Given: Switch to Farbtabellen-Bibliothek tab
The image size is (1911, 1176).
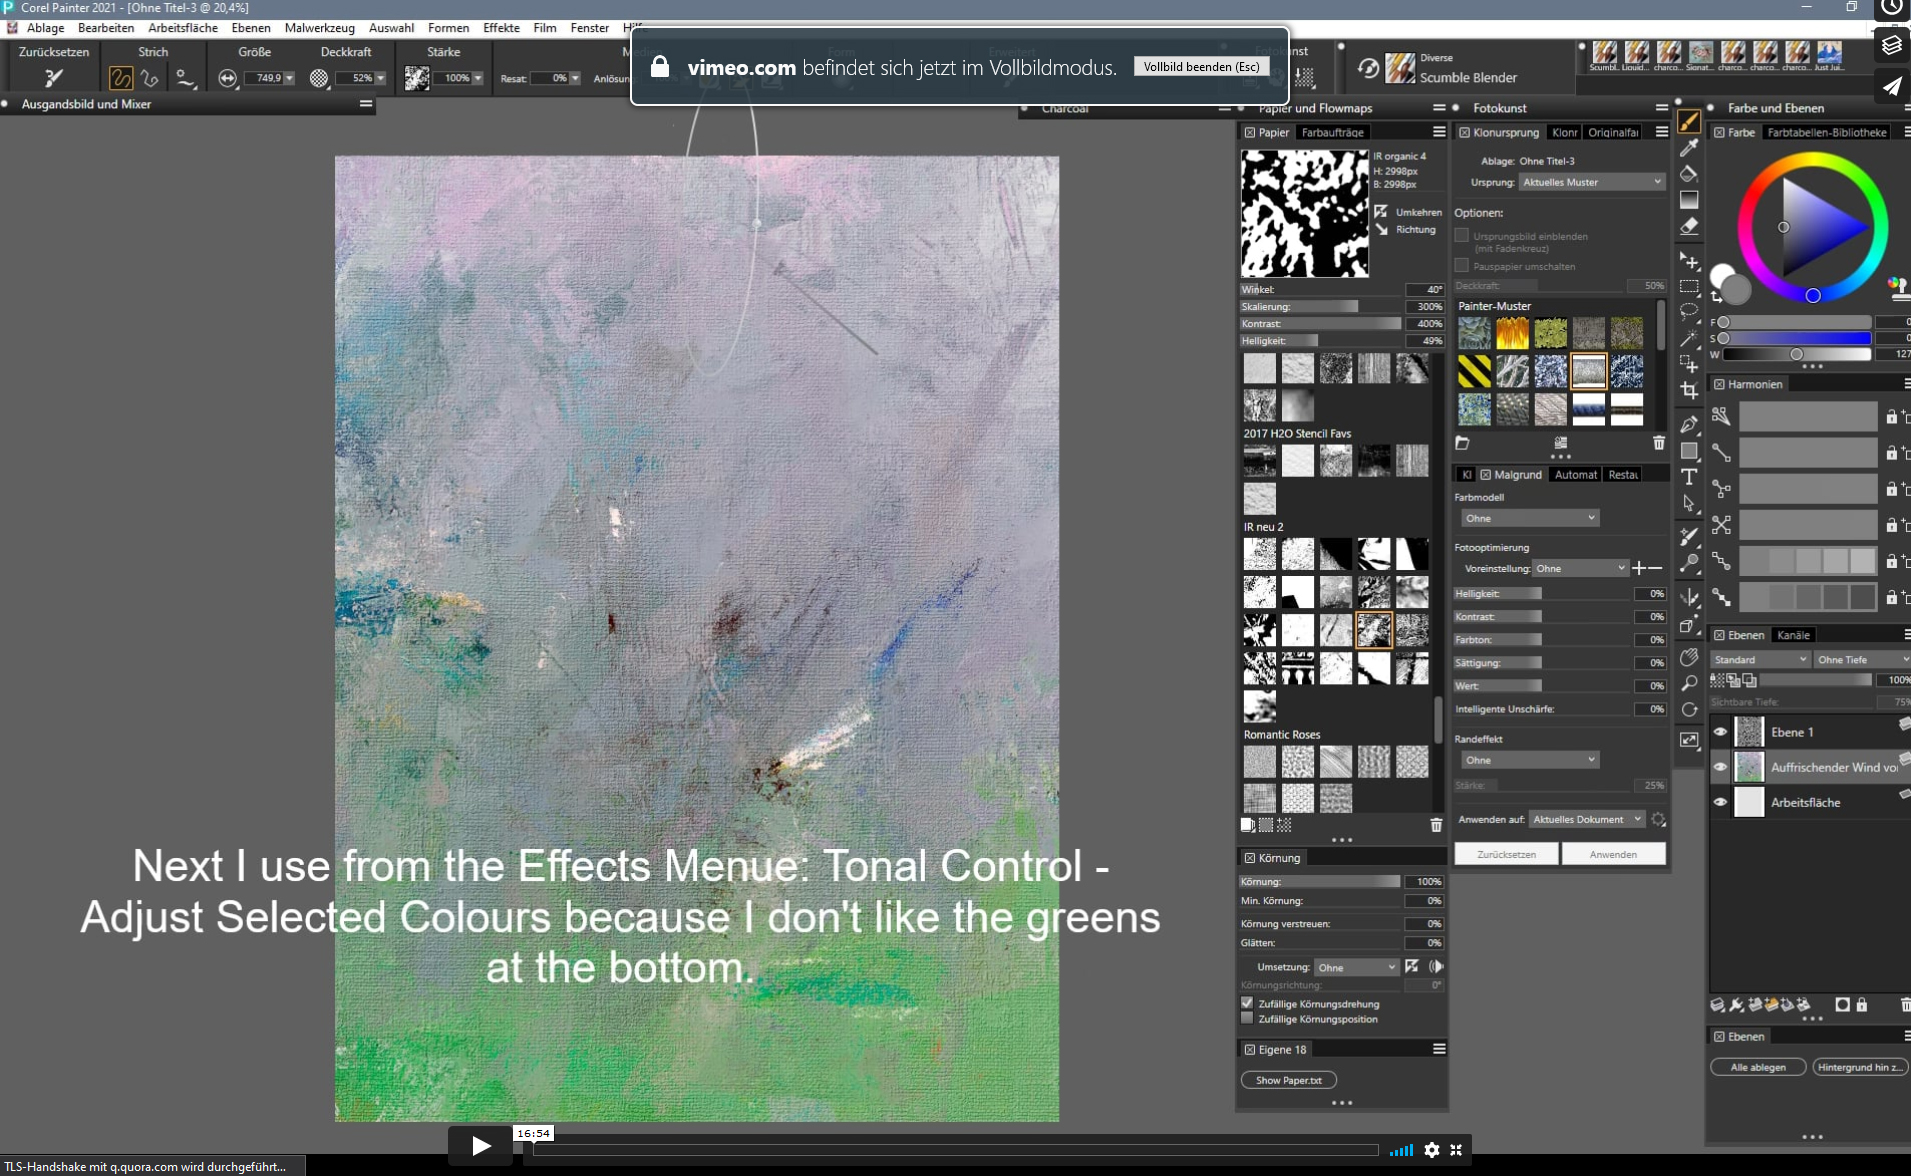Looking at the screenshot, I should 1826,132.
